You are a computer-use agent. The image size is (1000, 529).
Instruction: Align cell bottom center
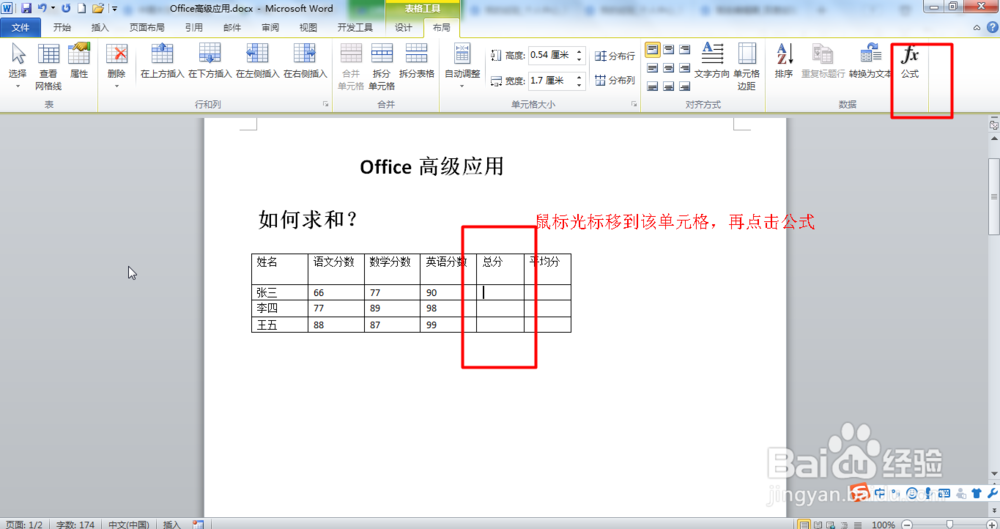click(x=668, y=86)
